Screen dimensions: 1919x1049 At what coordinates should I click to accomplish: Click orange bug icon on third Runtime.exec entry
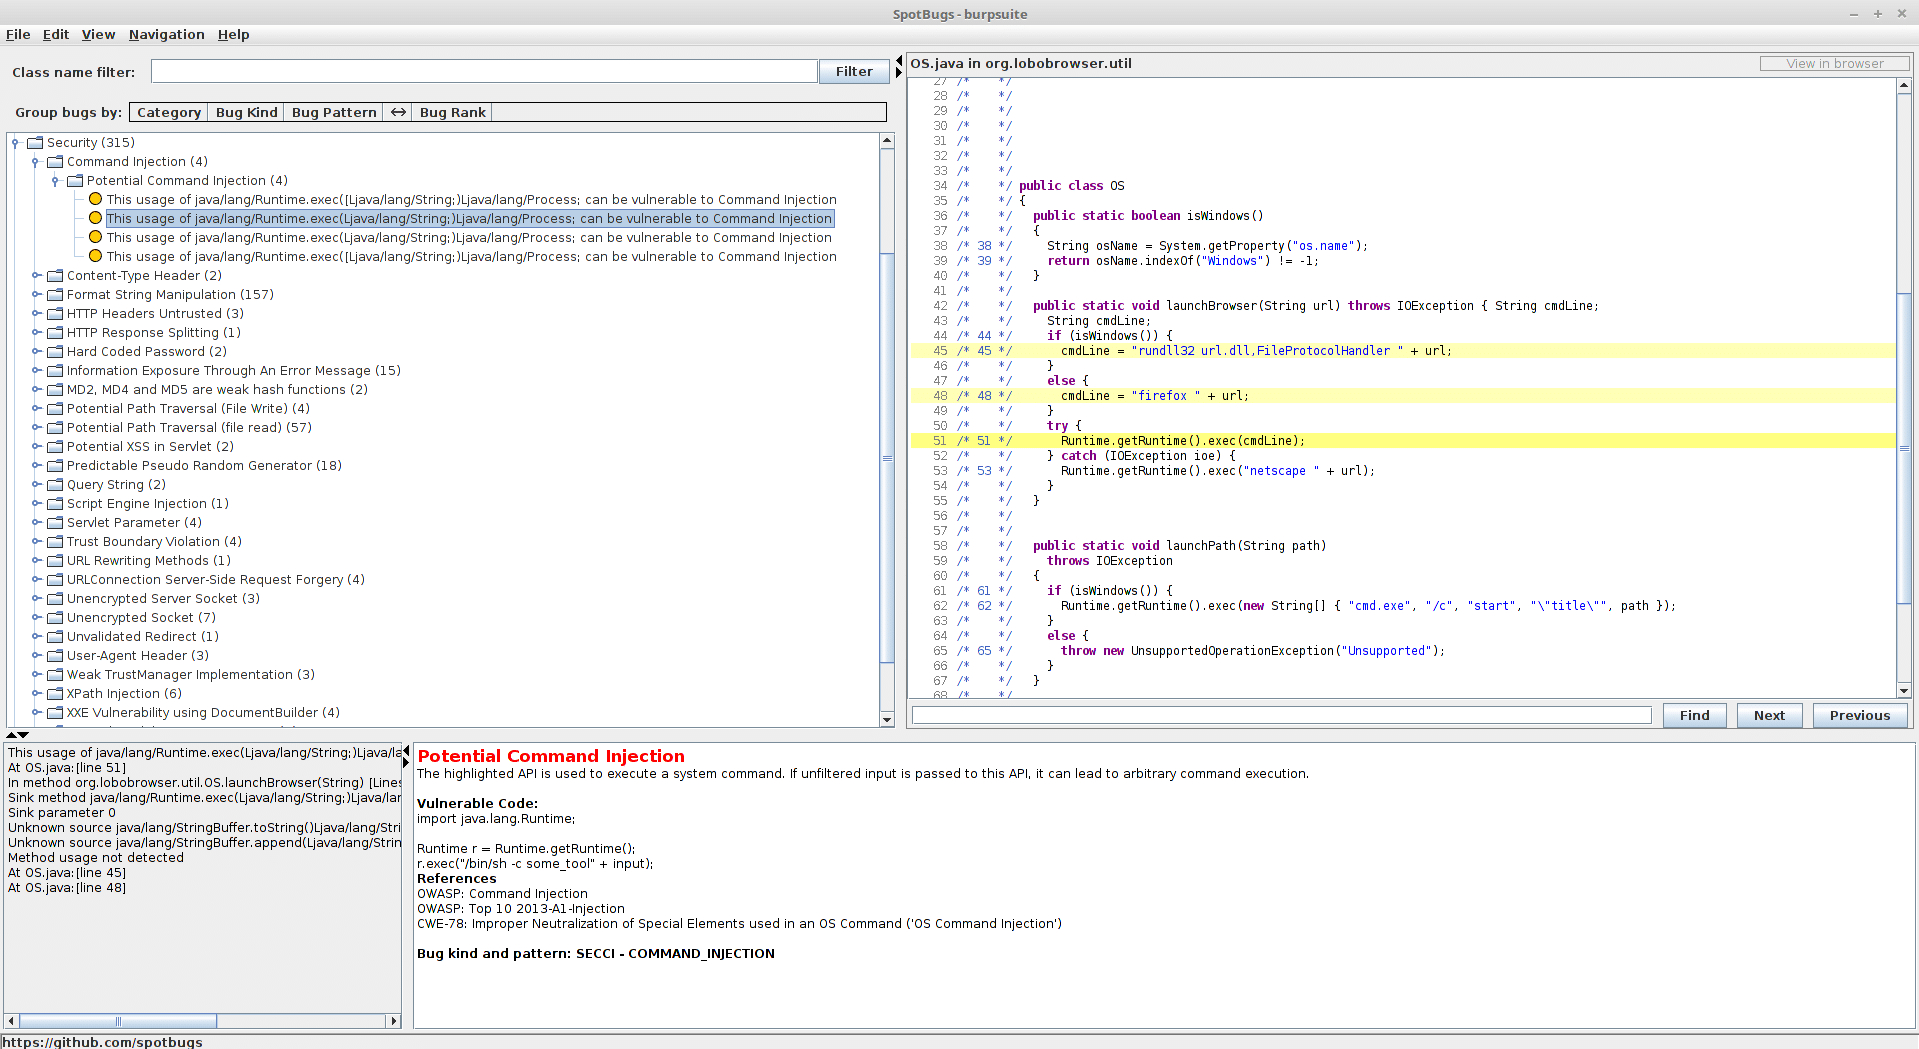click(x=95, y=237)
